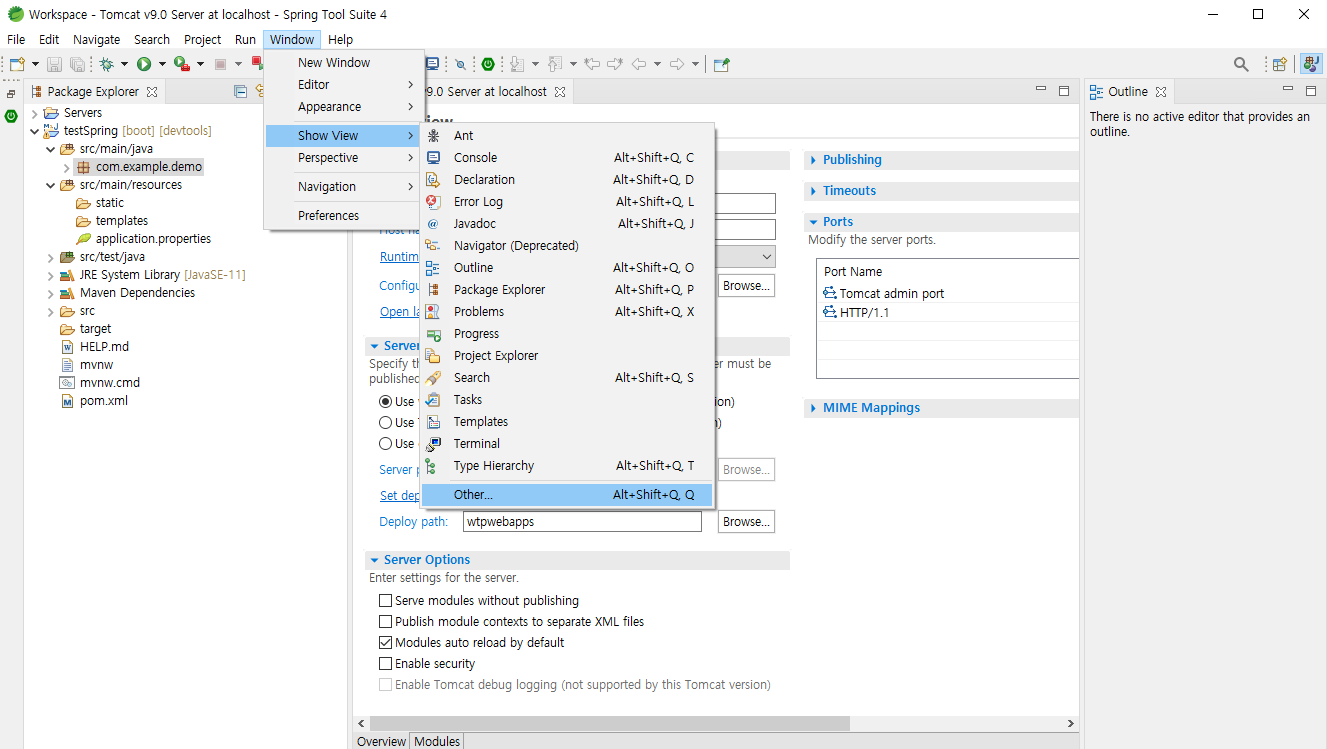Screen dimensions: 1327x749
Task: Select application.properties file
Action: click(153, 239)
